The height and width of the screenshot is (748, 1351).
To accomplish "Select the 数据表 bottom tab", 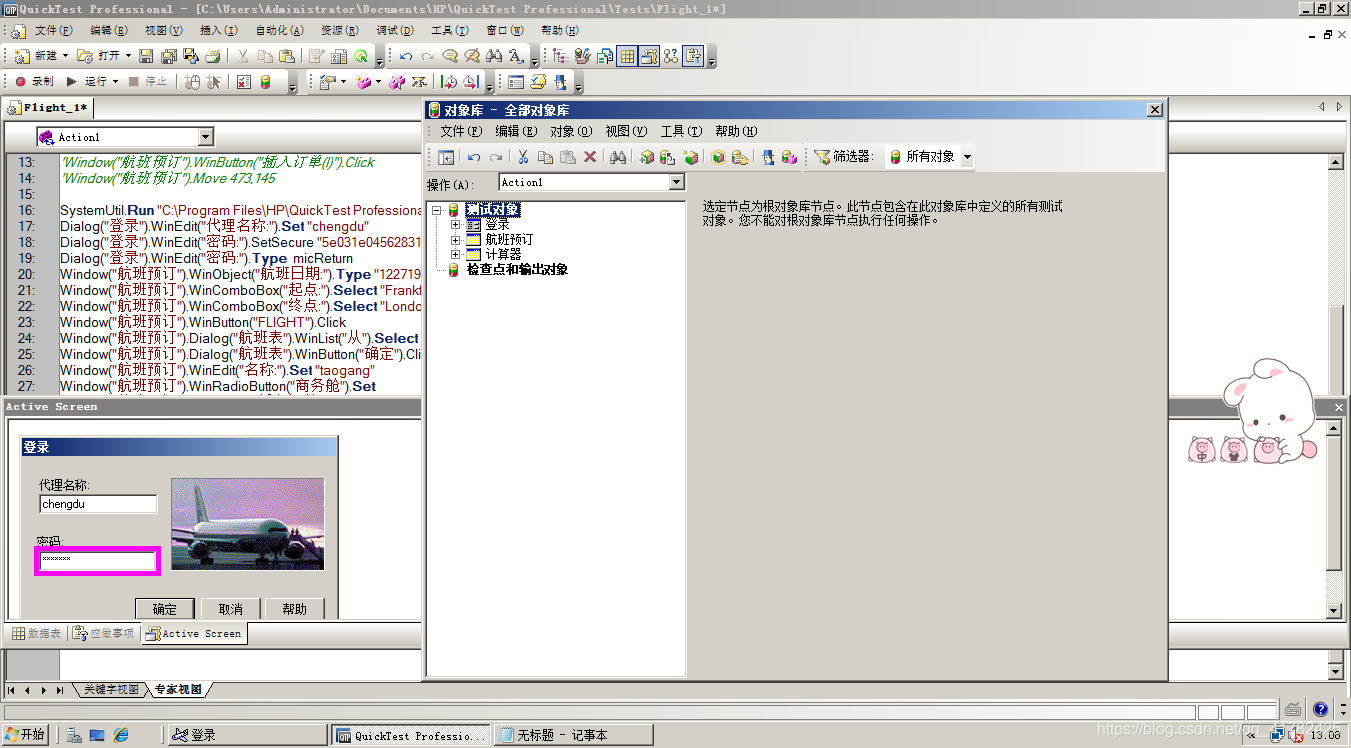I will (37, 634).
